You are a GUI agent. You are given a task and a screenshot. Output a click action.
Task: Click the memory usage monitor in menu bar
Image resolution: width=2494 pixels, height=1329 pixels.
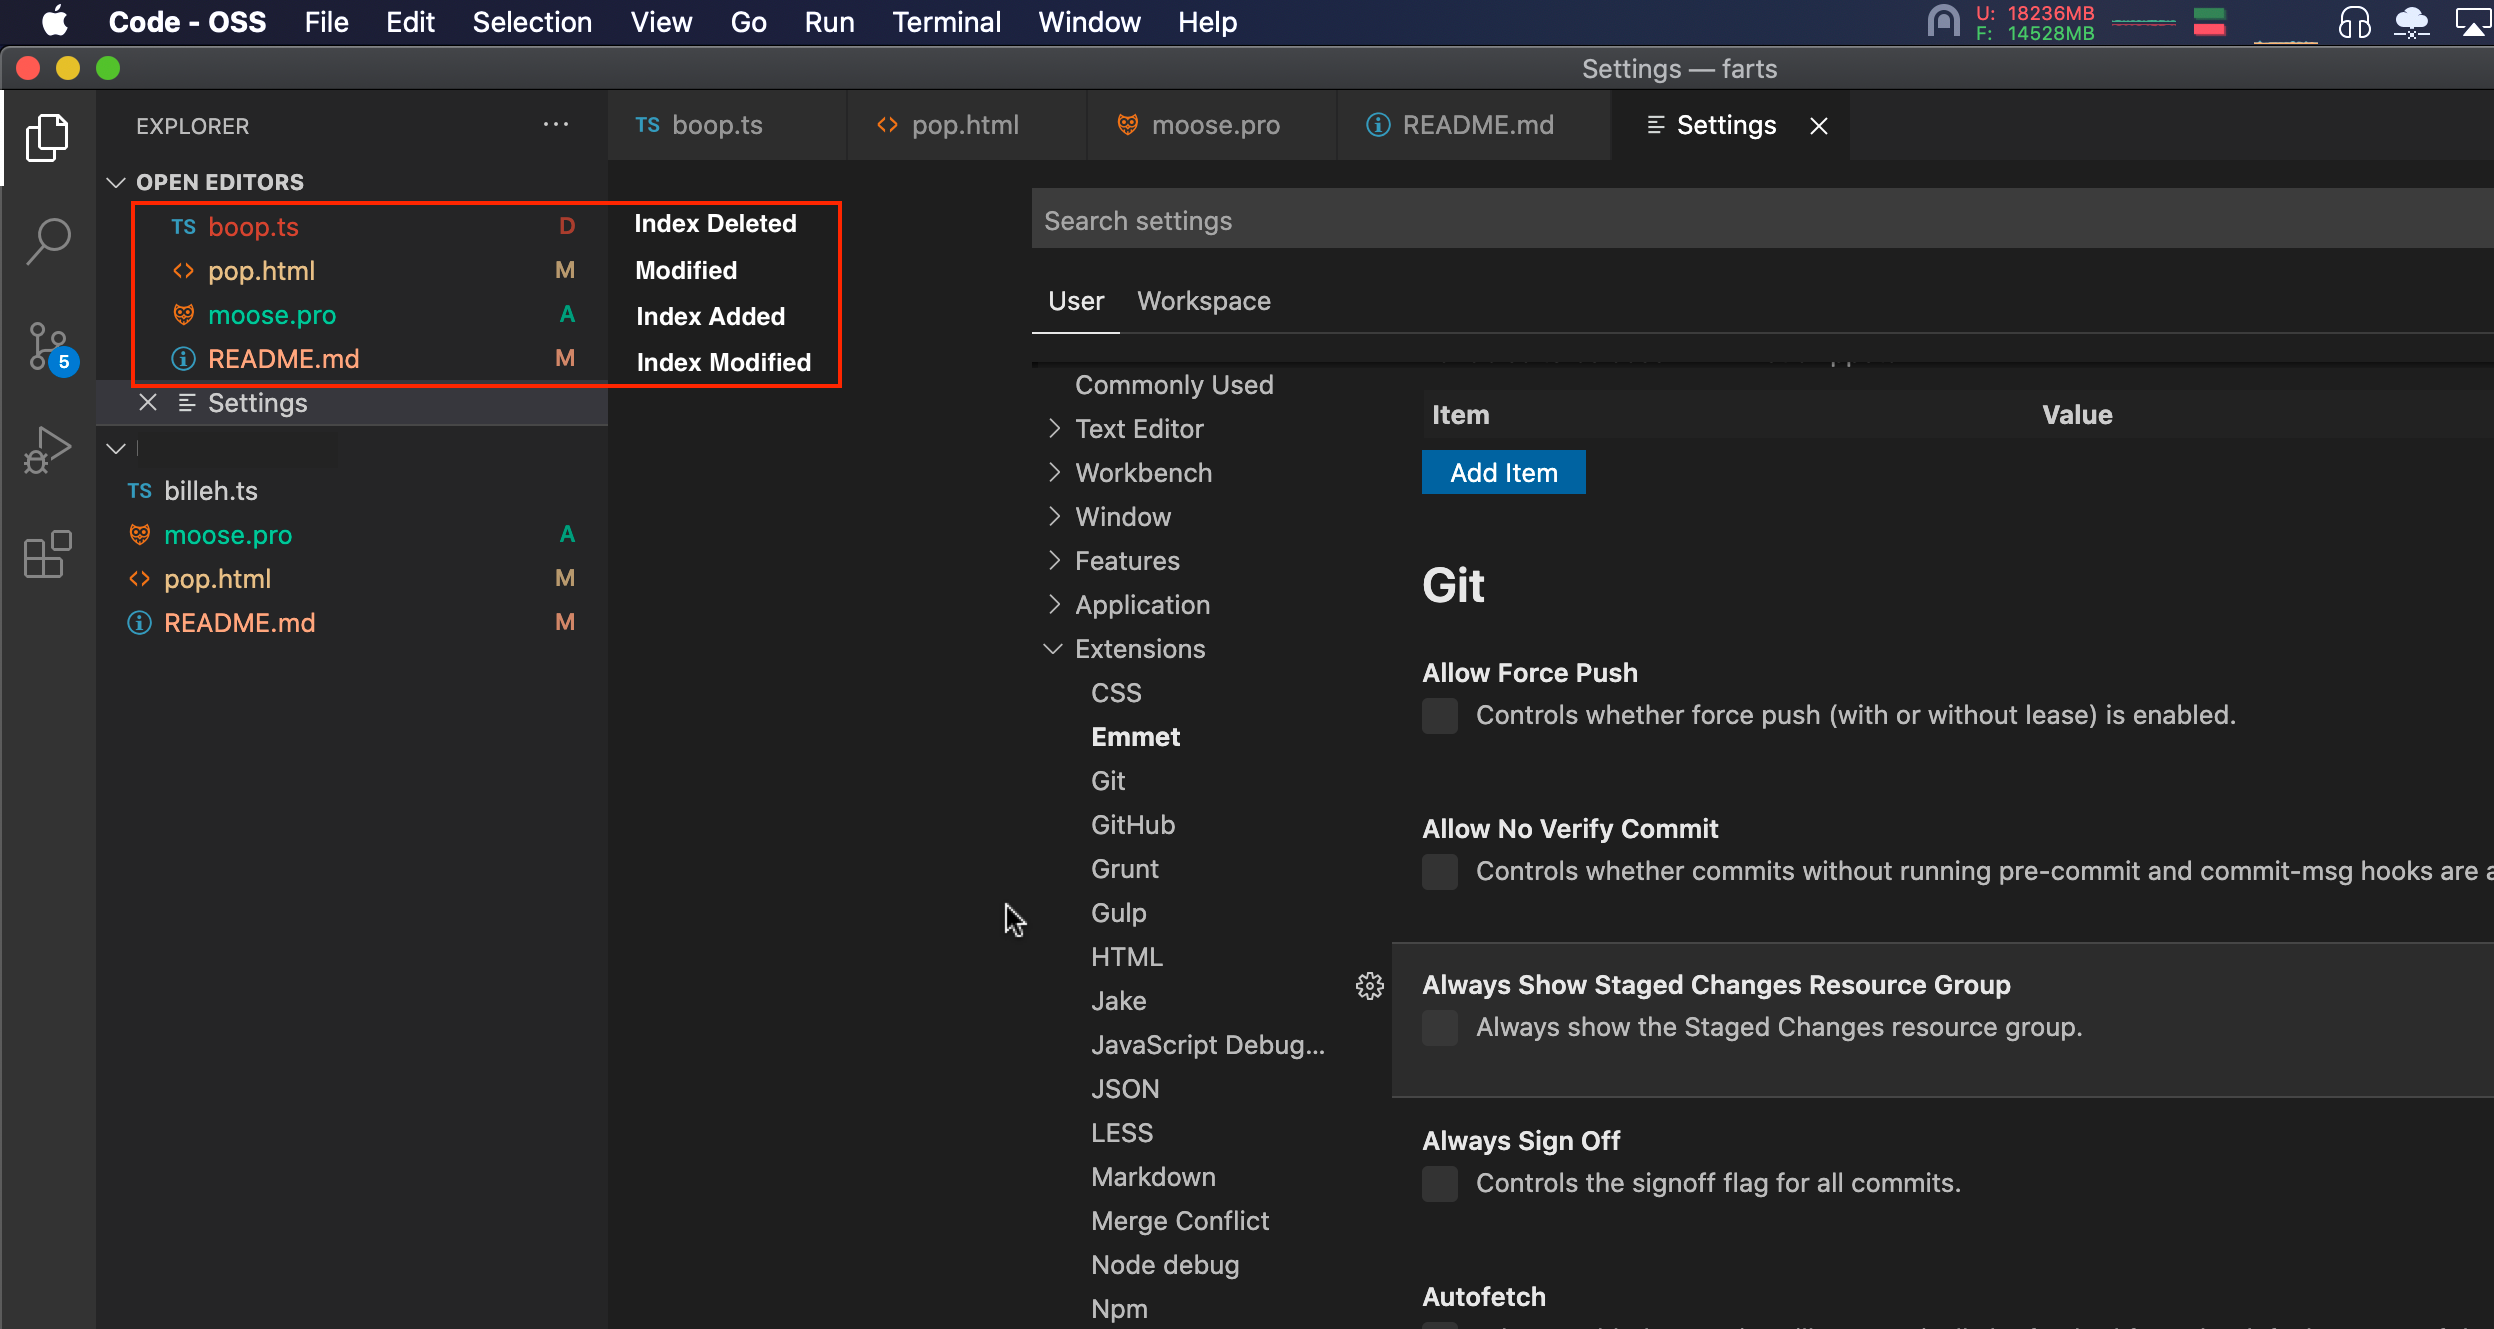(x=2034, y=22)
